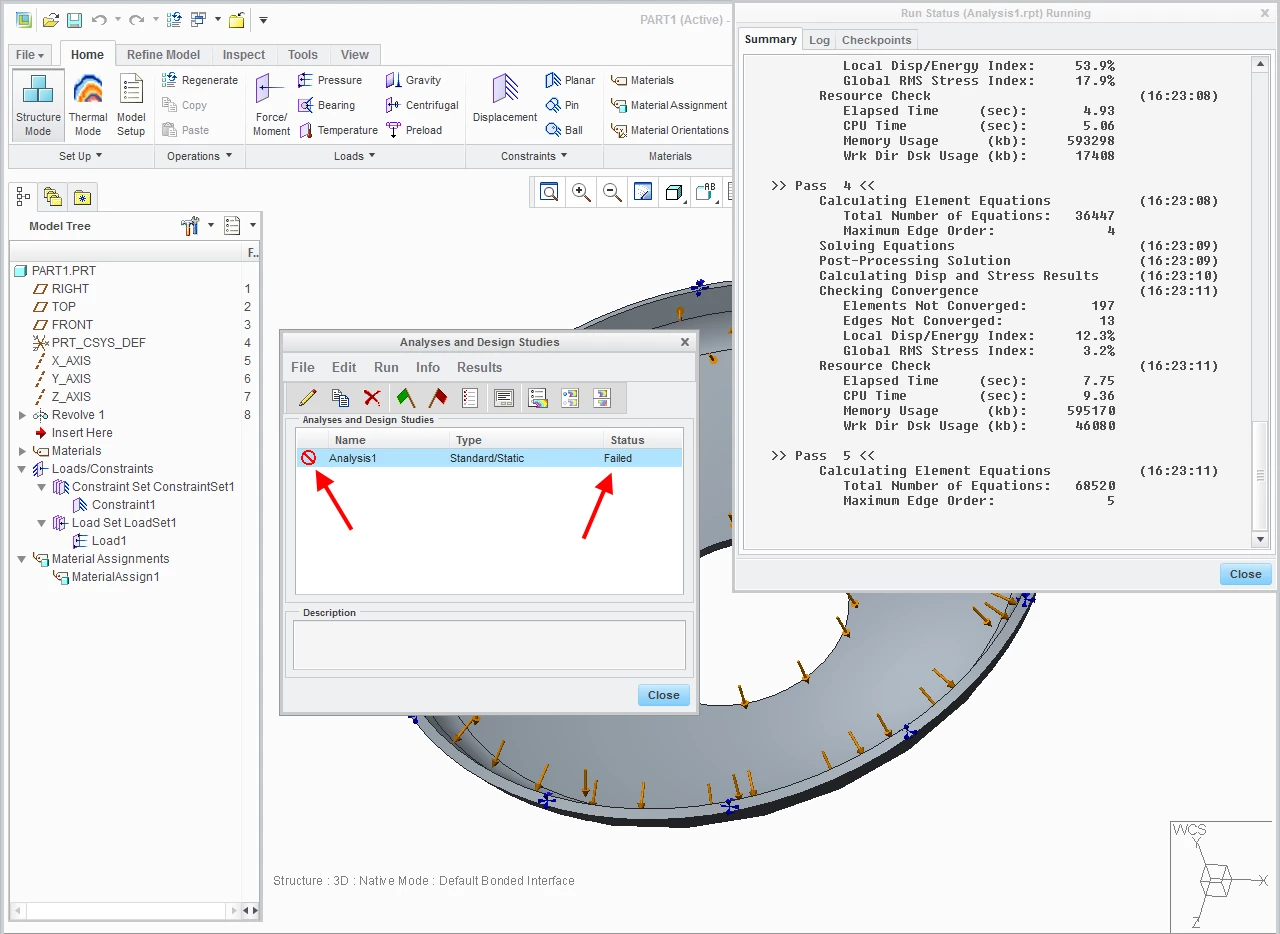Open the Operations group dropdown
This screenshot has width=1280, height=934.
pos(199,156)
